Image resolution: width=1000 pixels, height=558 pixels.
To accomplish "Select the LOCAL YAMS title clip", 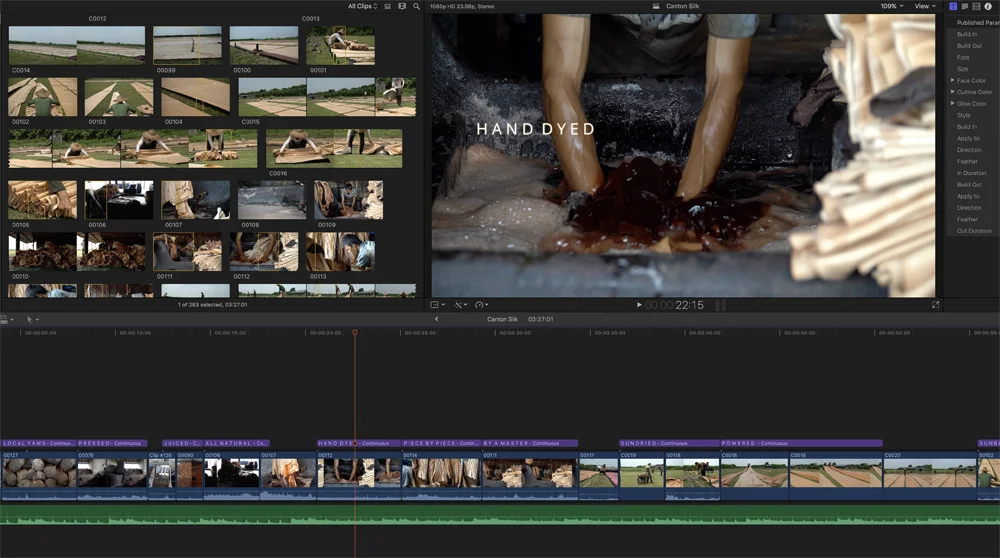I will 39,443.
